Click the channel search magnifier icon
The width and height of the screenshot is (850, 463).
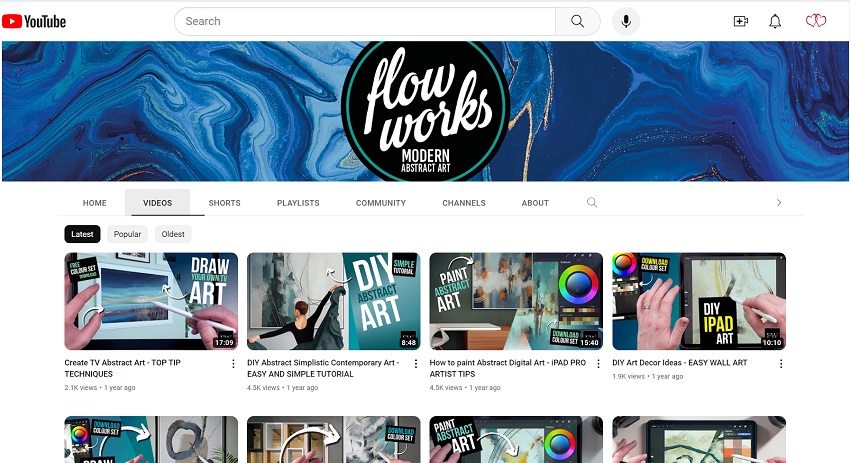pos(592,202)
